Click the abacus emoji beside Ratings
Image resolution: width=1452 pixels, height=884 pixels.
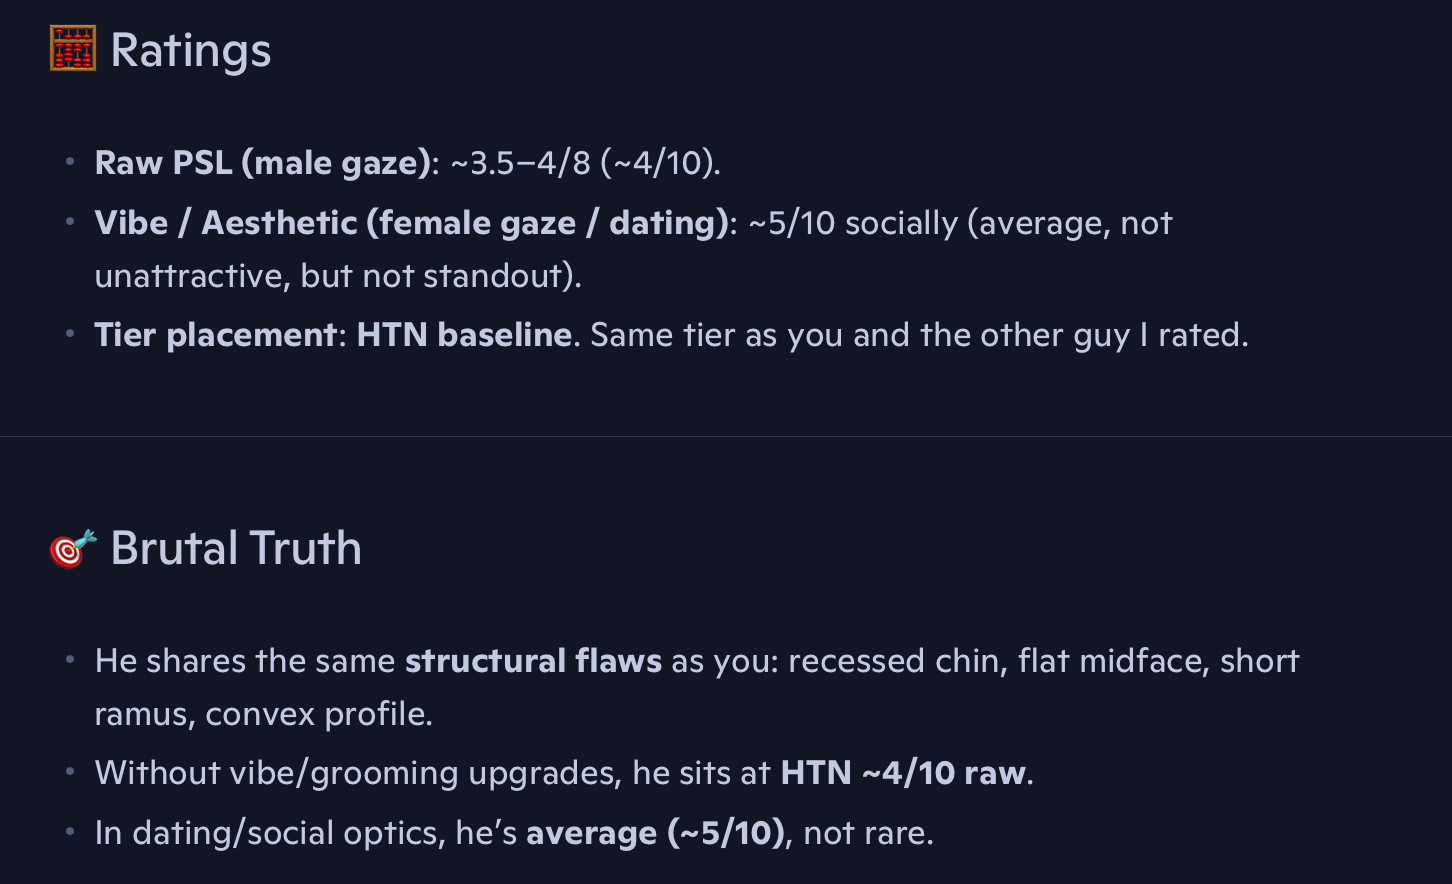click(73, 49)
